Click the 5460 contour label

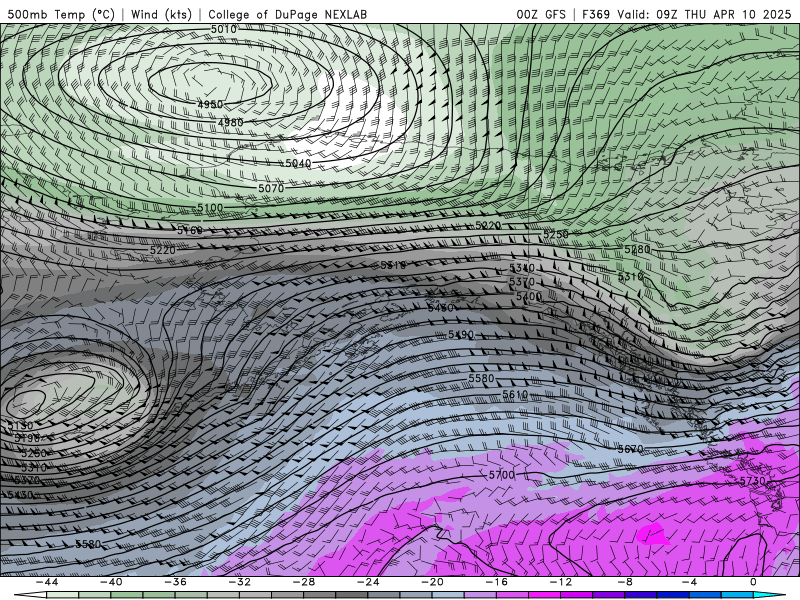tap(440, 308)
